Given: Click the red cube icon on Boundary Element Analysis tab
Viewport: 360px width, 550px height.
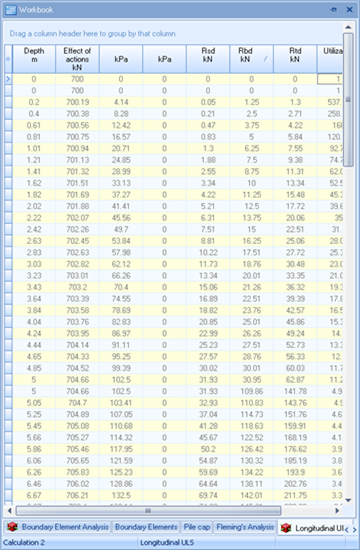Looking at the screenshot, I should (x=12, y=527).
